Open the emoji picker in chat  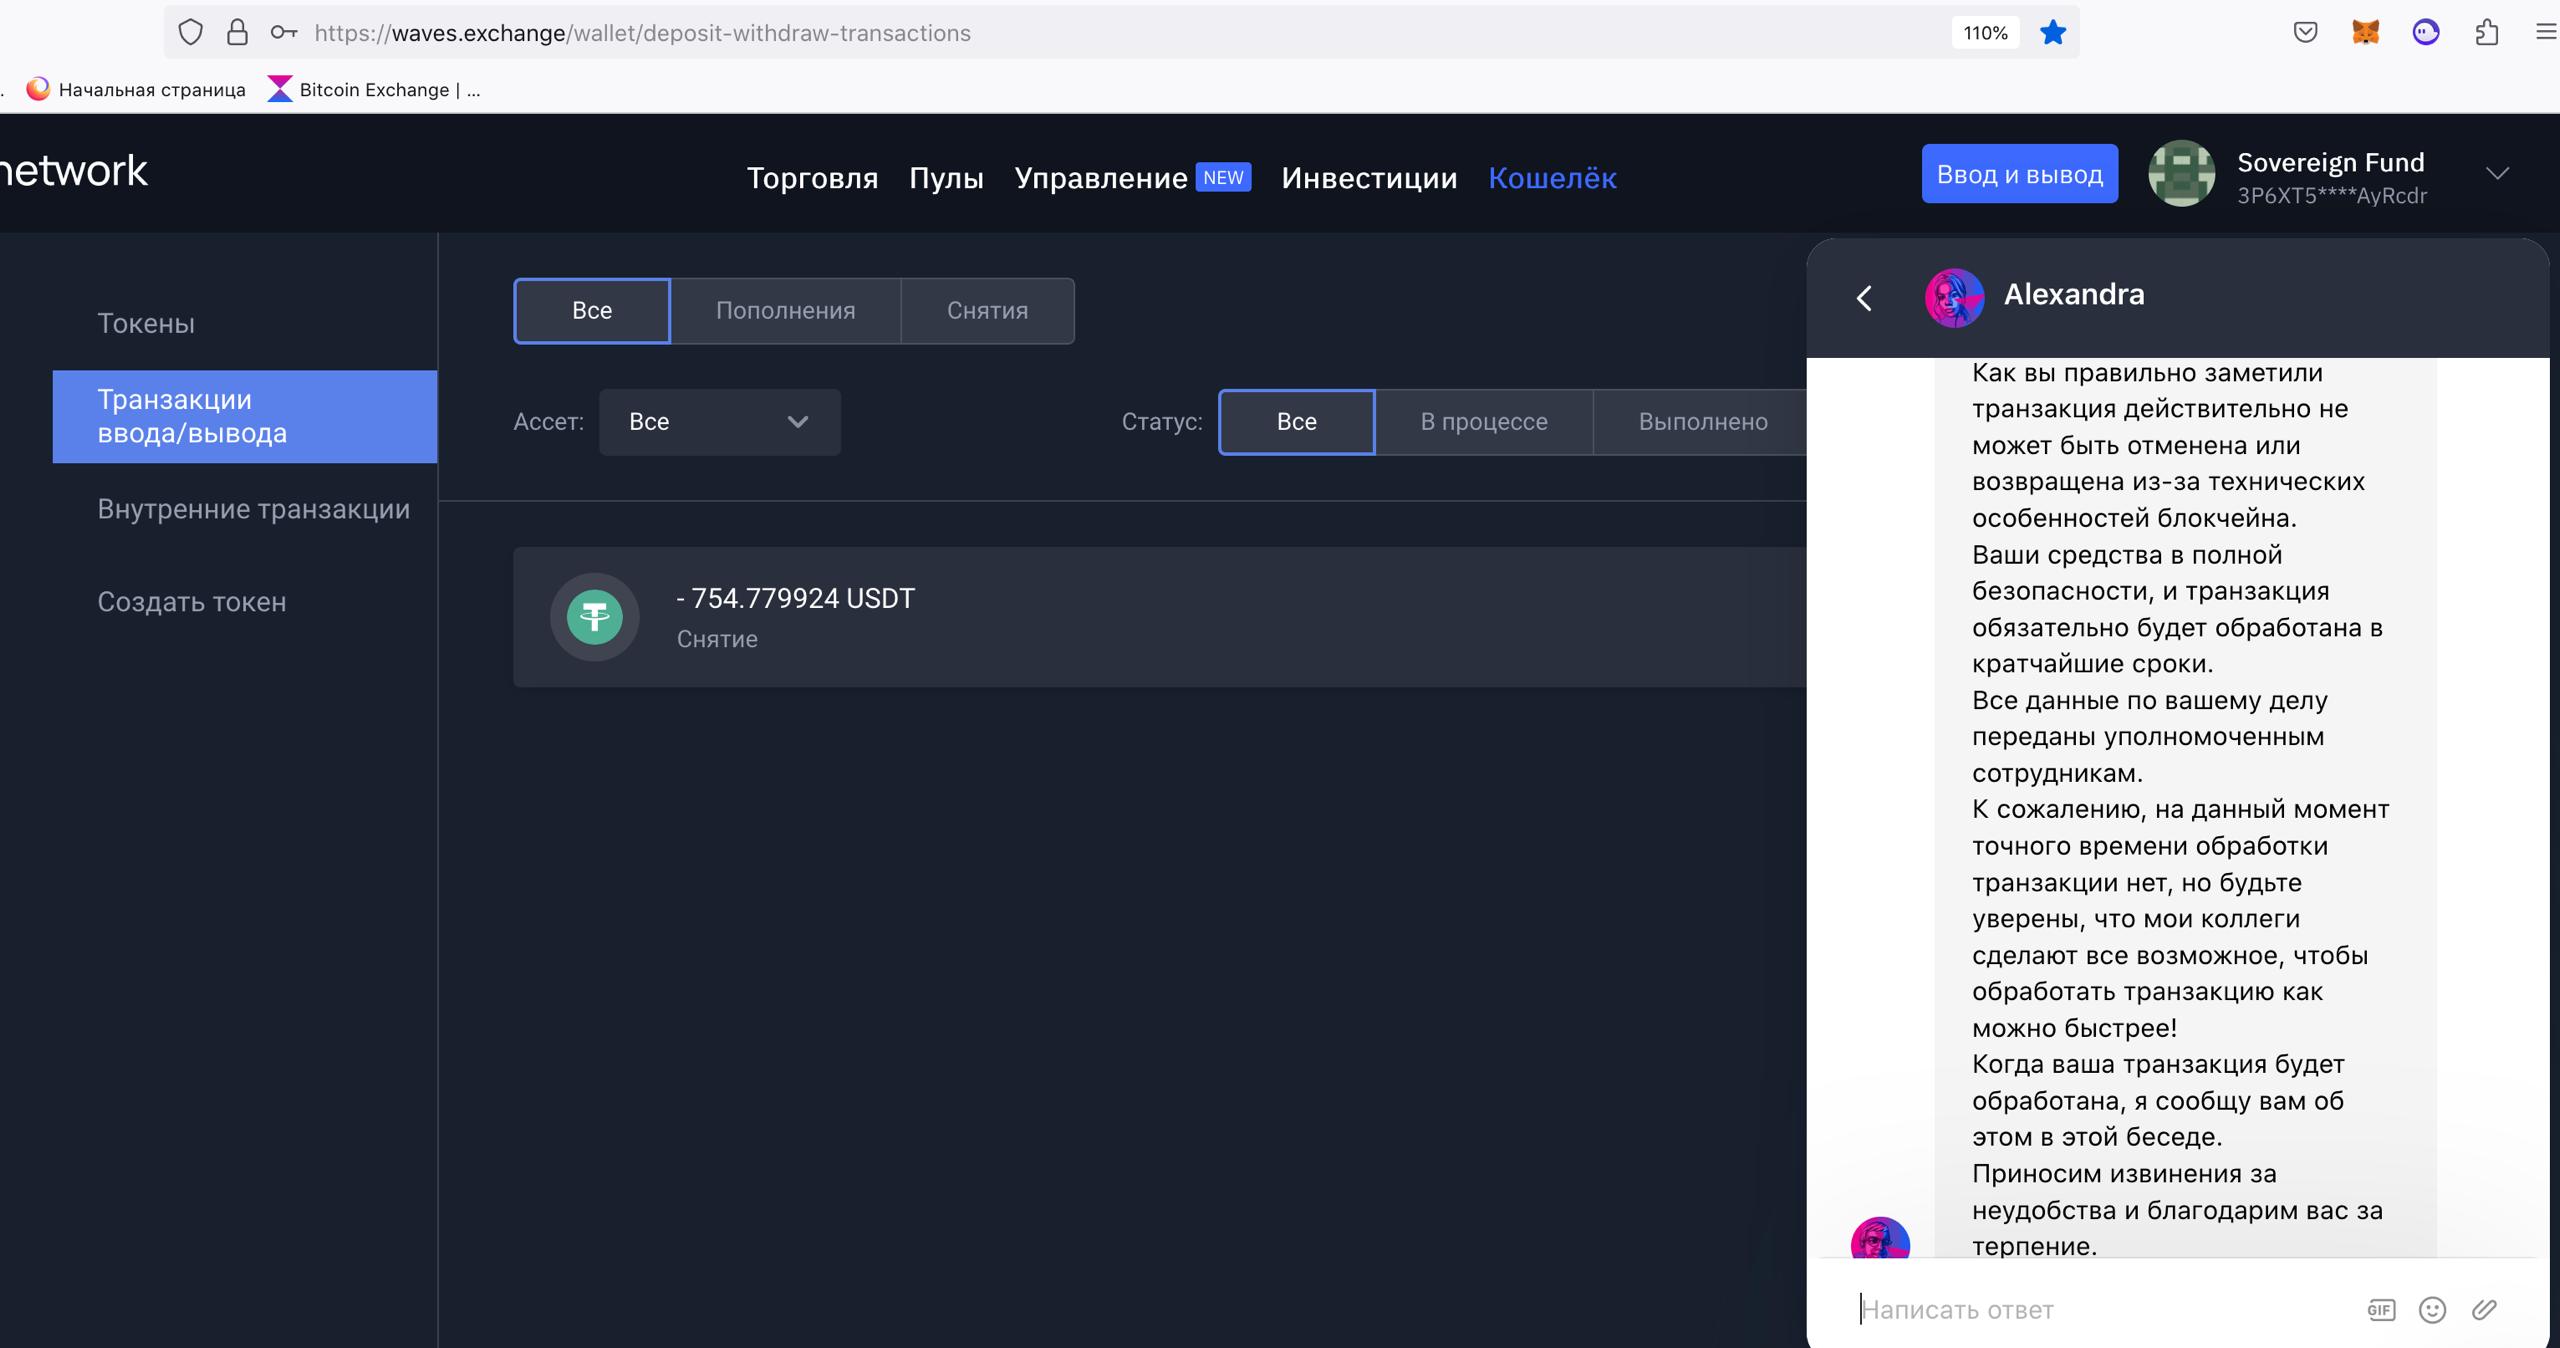point(2432,1309)
